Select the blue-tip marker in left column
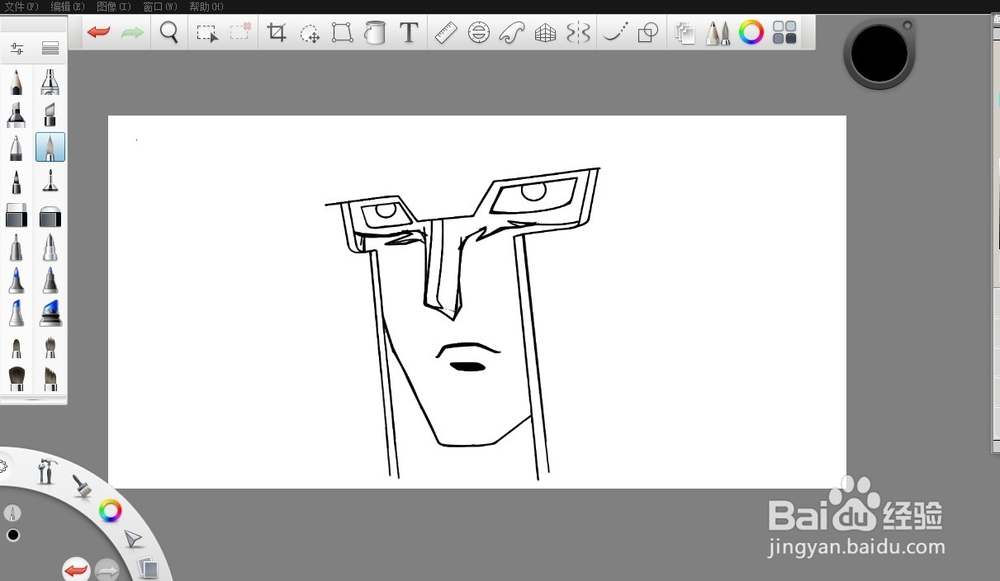 pyautogui.click(x=17, y=281)
